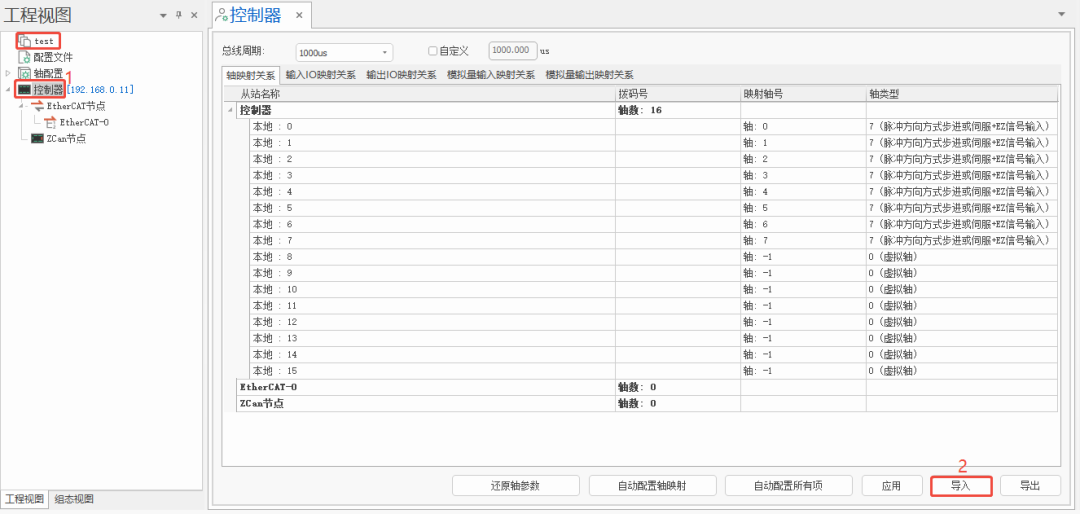Viewport: 1080px width, 514px height.
Task: Close the 工程视图 panel
Action: 194,14
